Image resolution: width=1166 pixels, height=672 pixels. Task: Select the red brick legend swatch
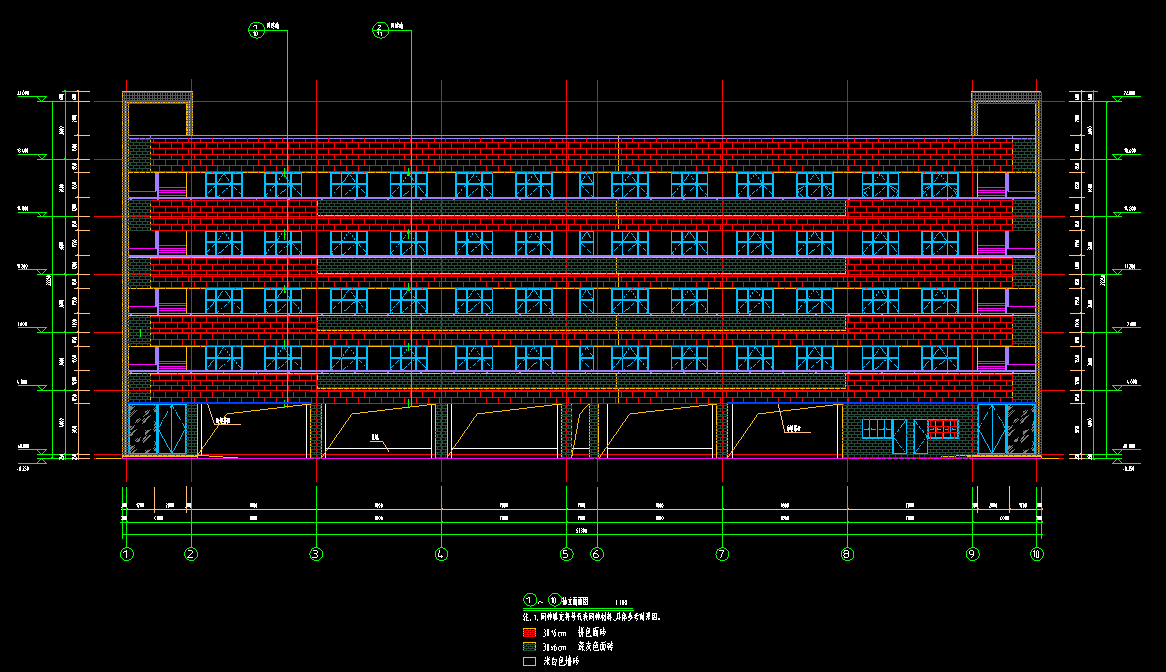click(x=529, y=633)
